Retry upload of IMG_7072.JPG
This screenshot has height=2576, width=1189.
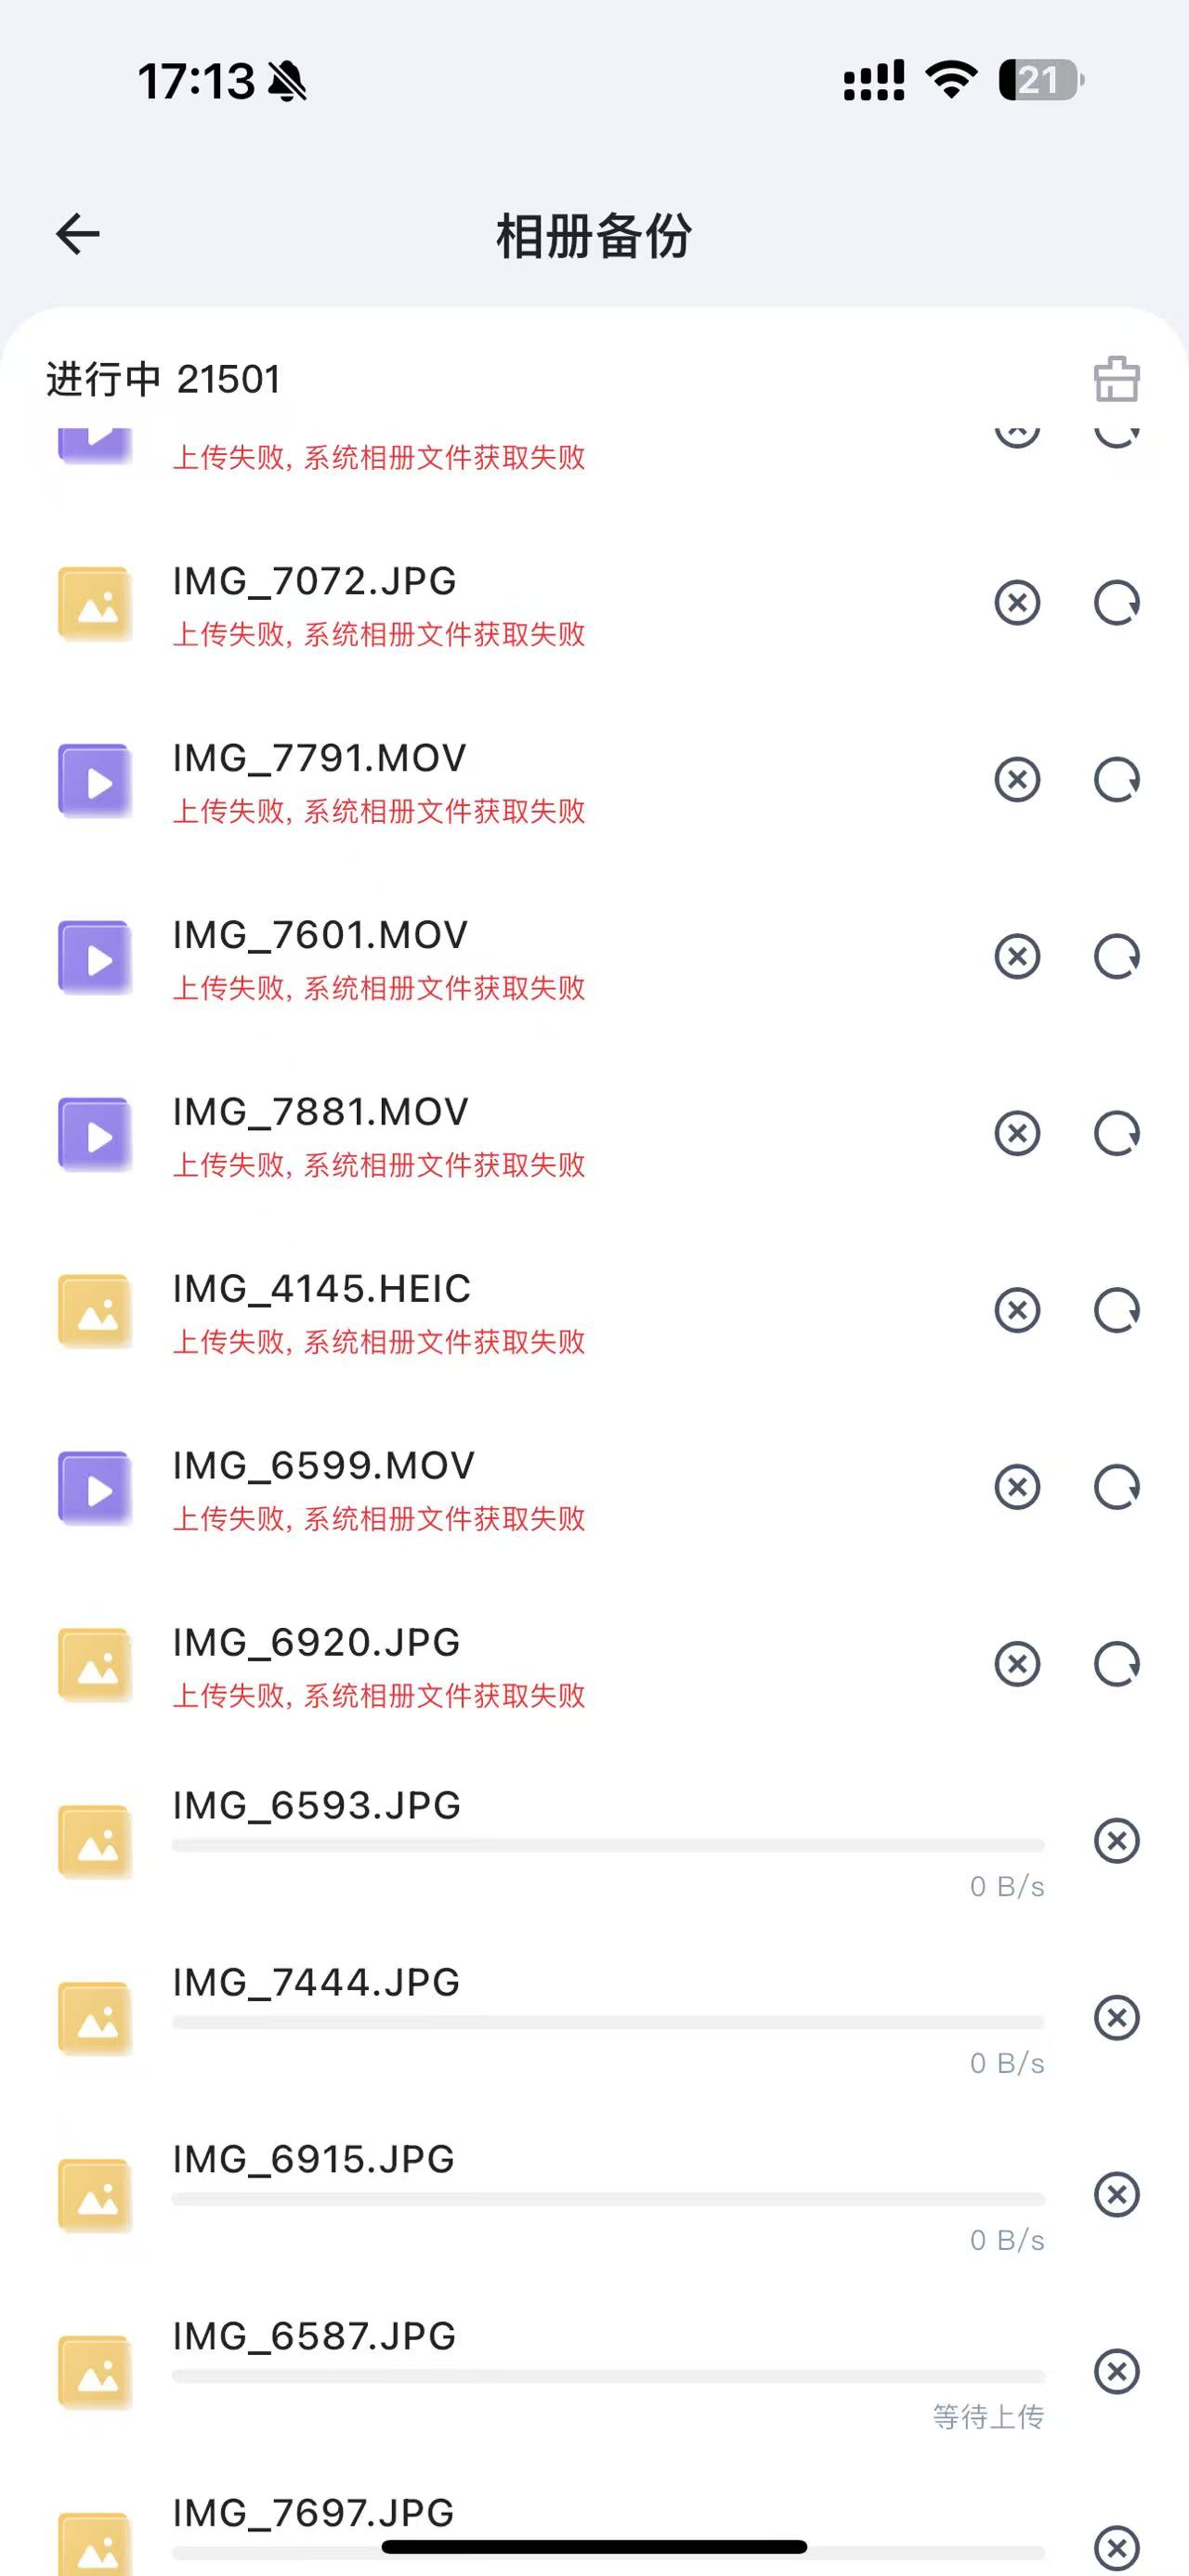tap(1116, 603)
